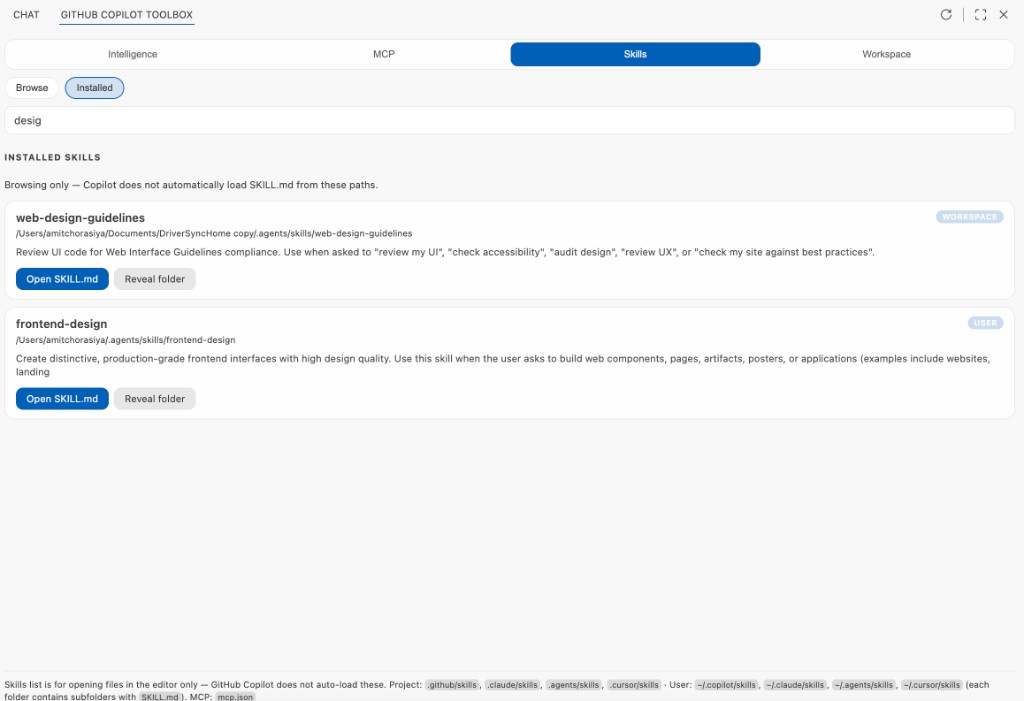This screenshot has width=1024, height=701.
Task: Open the Intelligence tab
Action: 132,53
